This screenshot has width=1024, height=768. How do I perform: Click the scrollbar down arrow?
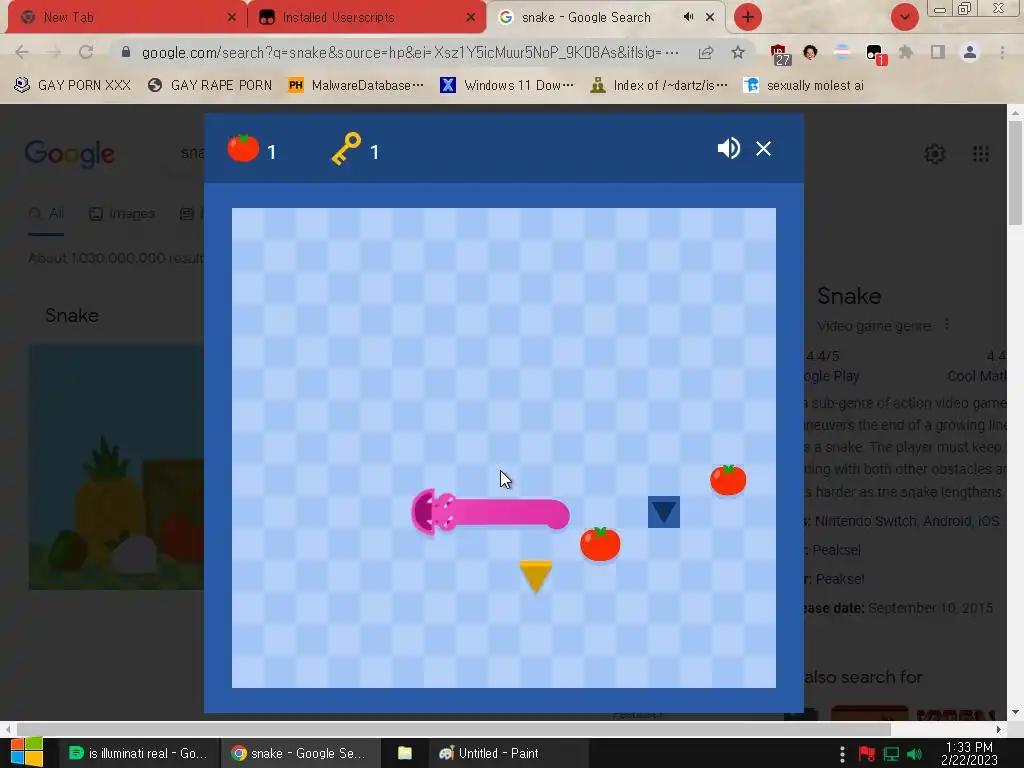click(1016, 712)
